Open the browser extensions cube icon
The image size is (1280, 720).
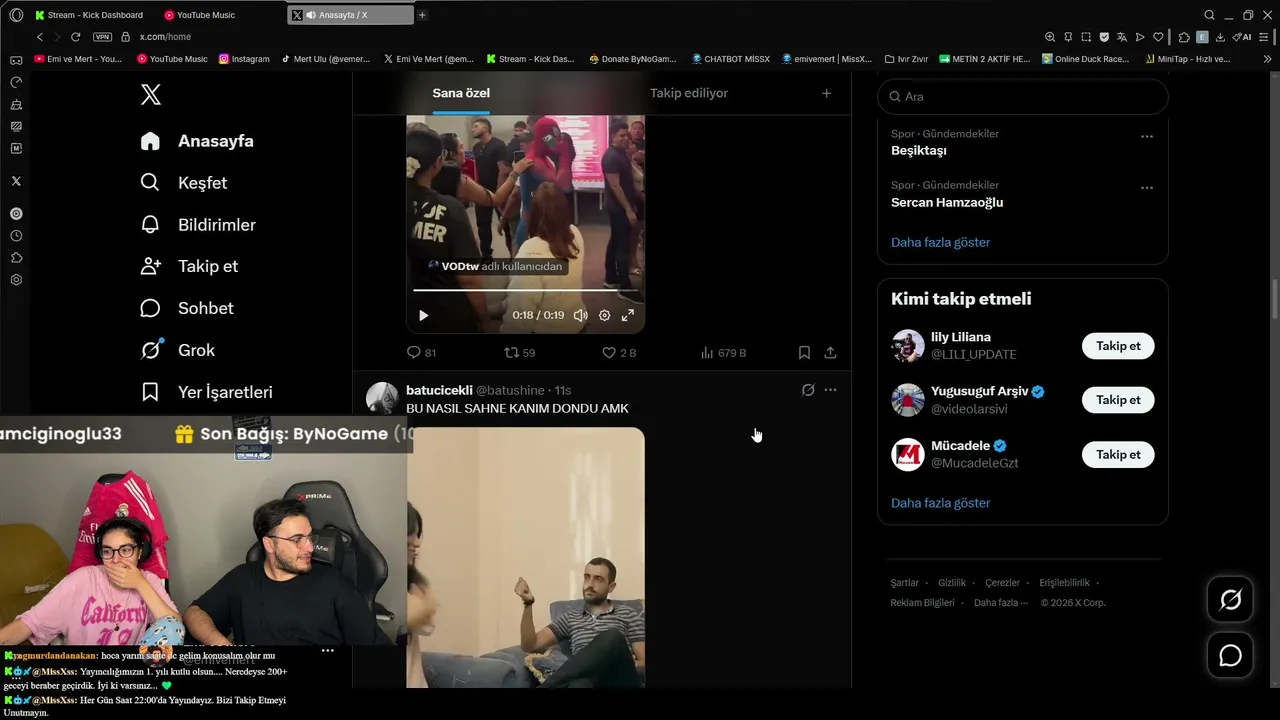click(1184, 37)
